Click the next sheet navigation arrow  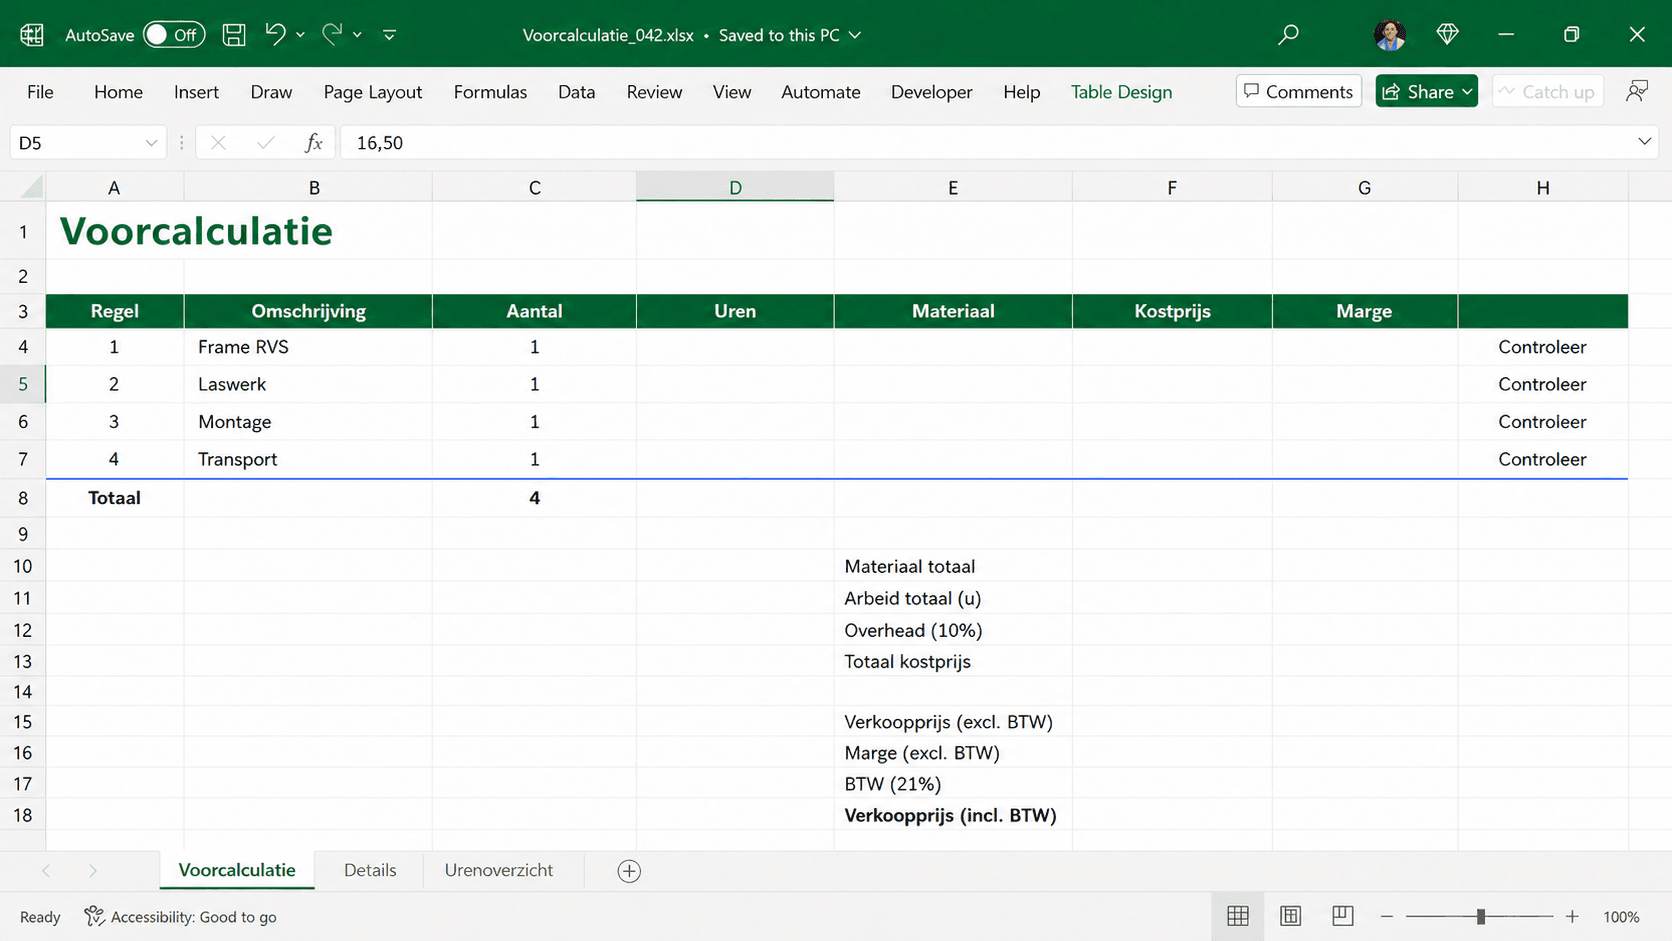pos(93,871)
